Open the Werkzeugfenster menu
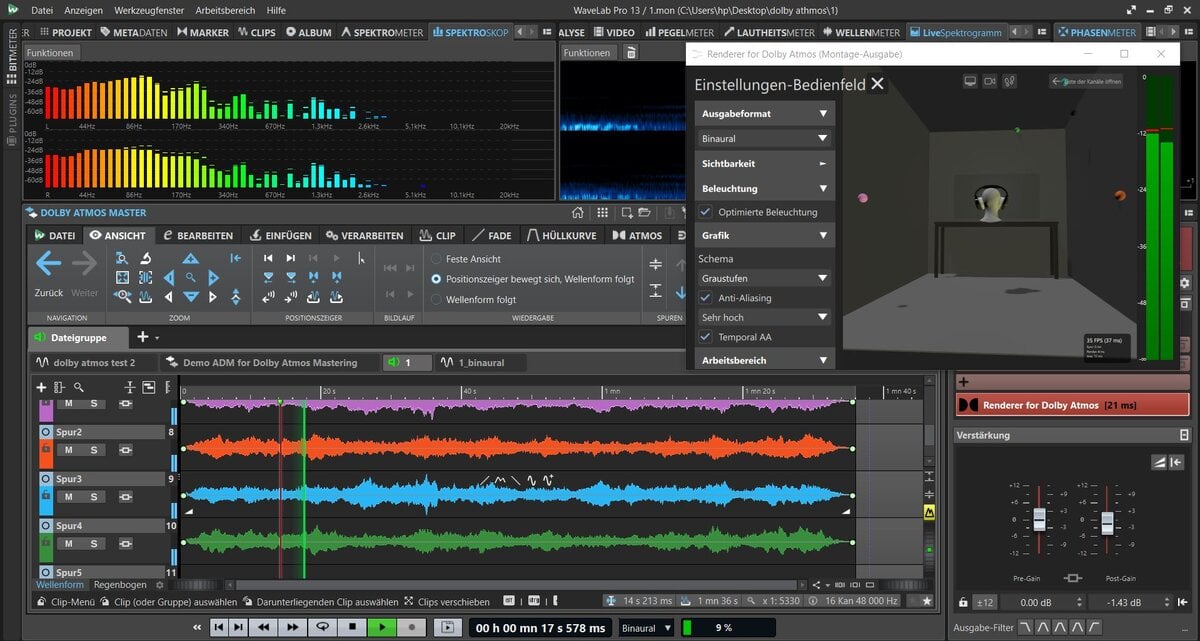This screenshot has width=1200, height=641. (150, 10)
